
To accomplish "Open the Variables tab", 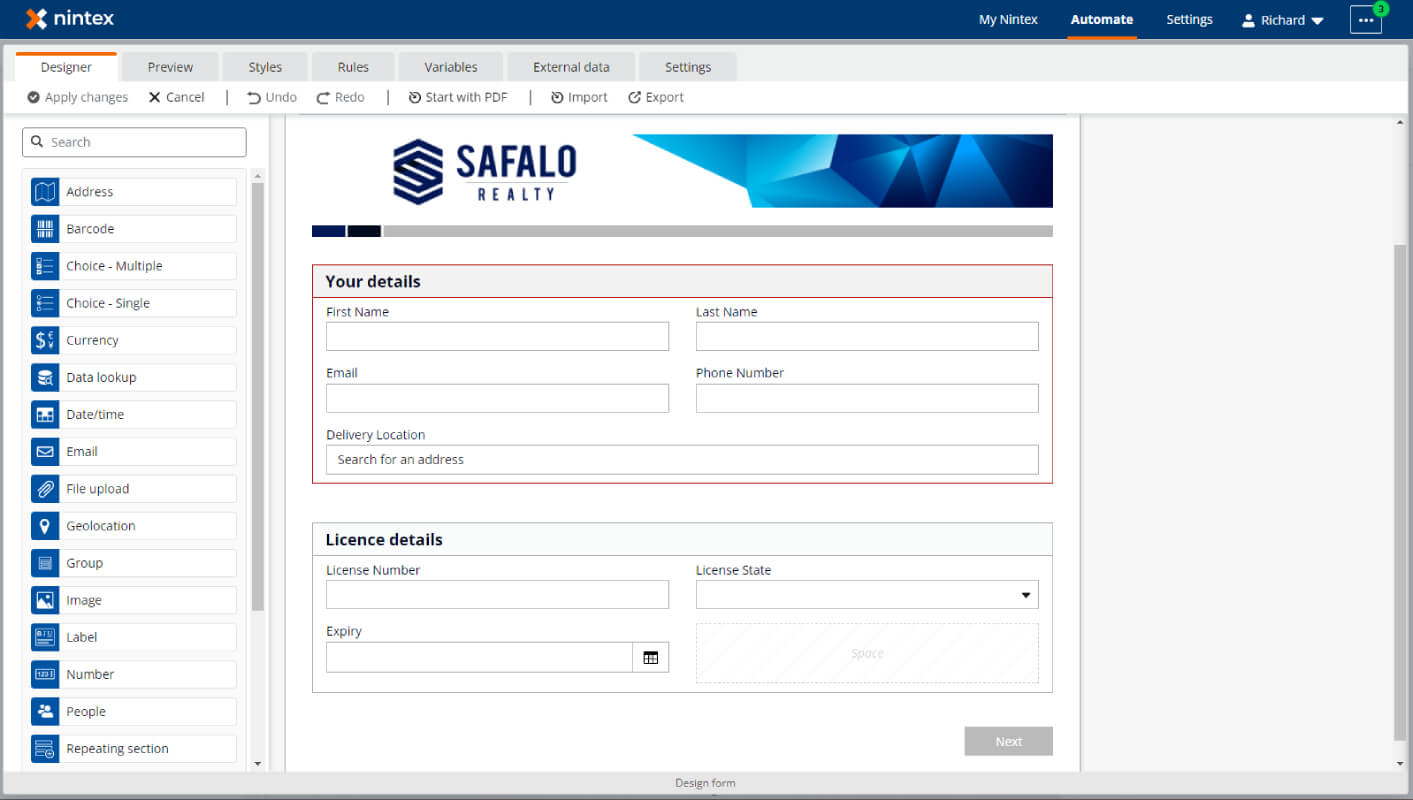I will pos(451,67).
